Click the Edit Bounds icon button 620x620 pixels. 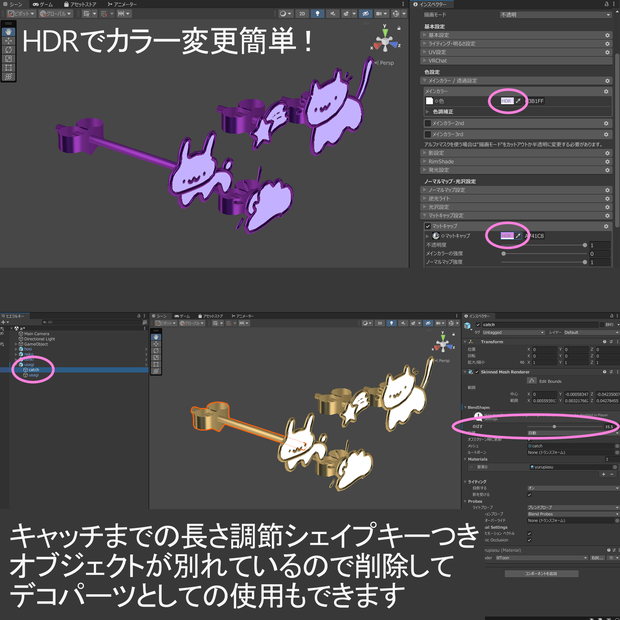(532, 380)
